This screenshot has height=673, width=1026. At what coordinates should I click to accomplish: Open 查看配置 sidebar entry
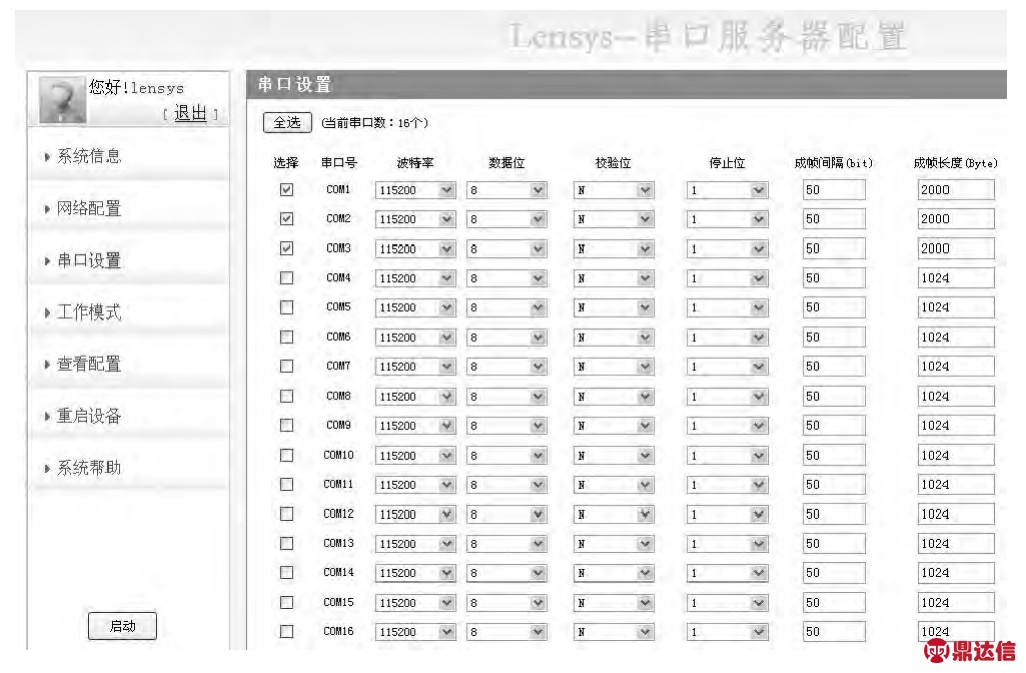88,364
